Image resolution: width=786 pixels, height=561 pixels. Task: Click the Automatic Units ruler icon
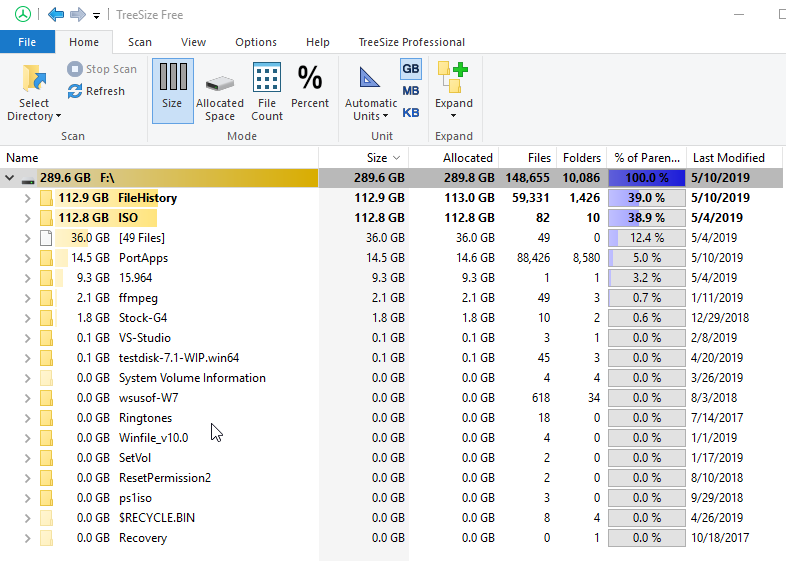click(x=370, y=78)
